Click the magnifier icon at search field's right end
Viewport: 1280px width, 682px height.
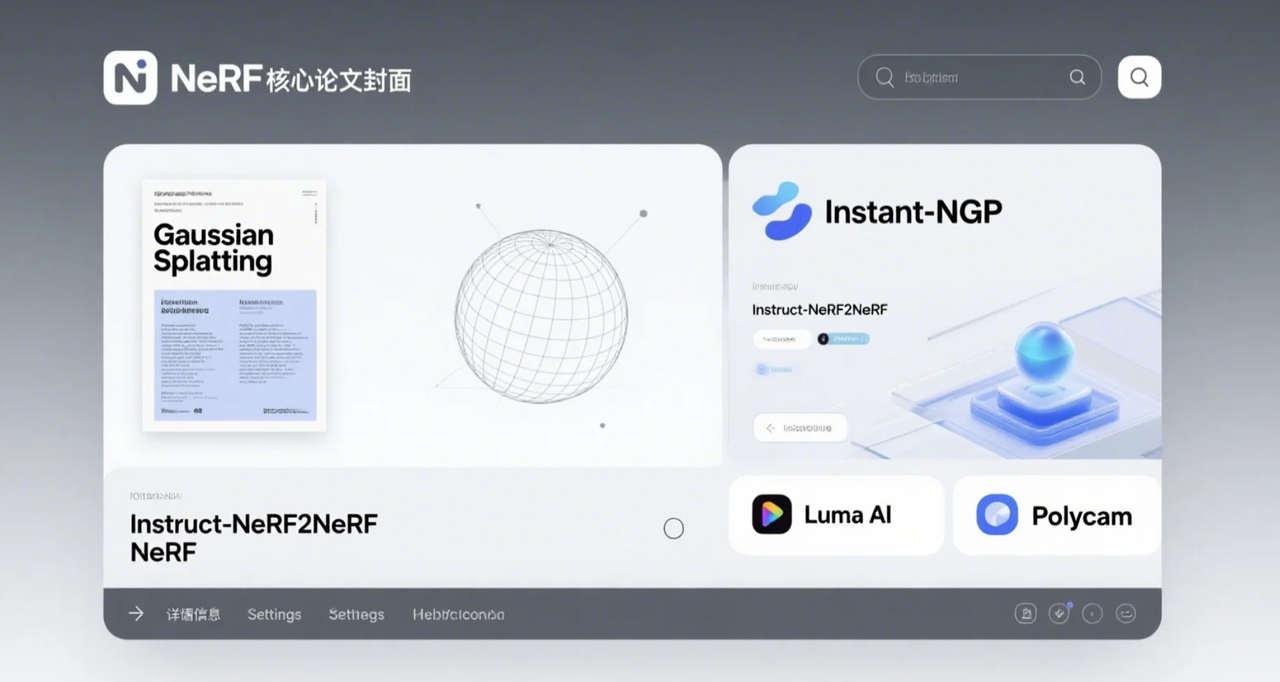click(x=1077, y=77)
